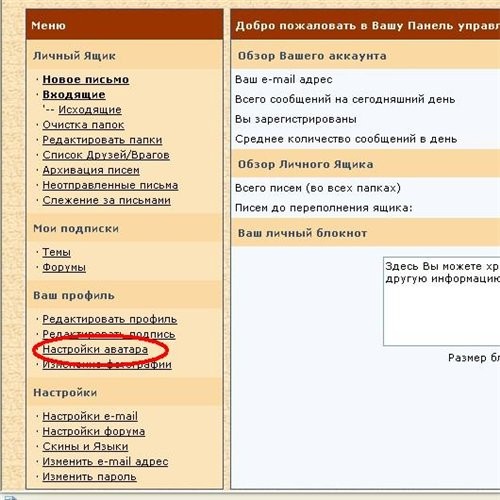Open Настройки форума link
This screenshot has height=500, width=500.
(94, 432)
